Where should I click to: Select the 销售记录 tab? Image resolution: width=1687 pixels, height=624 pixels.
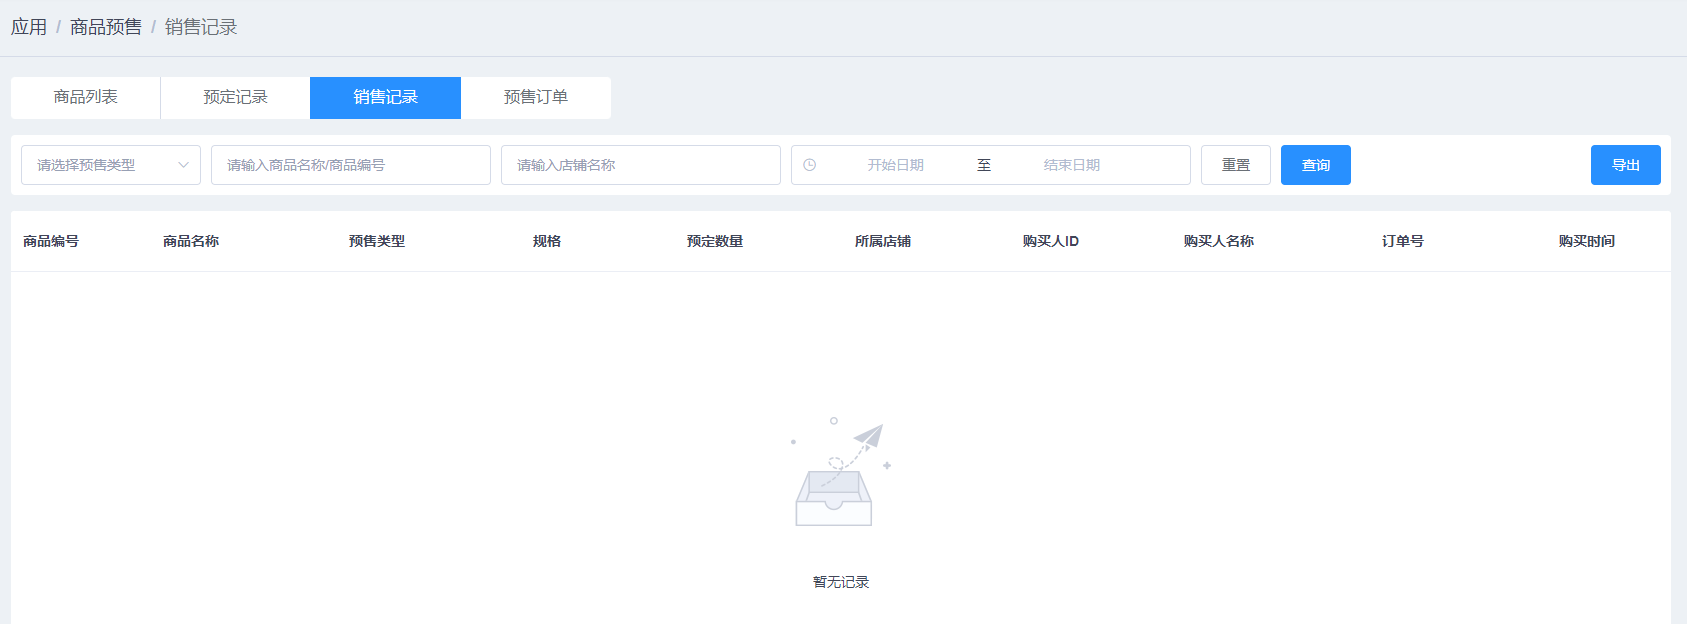click(x=386, y=97)
